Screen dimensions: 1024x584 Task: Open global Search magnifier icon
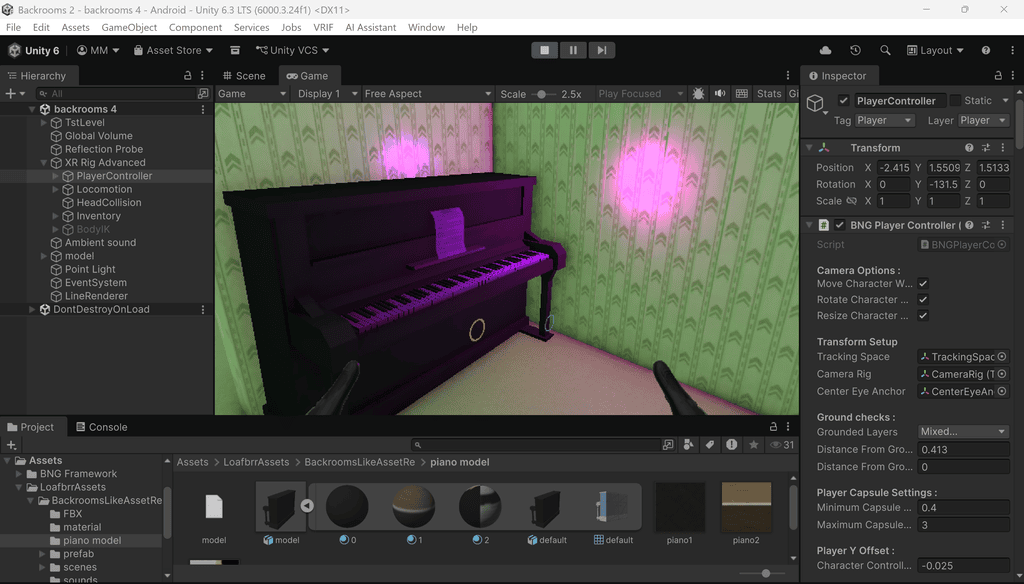point(885,50)
